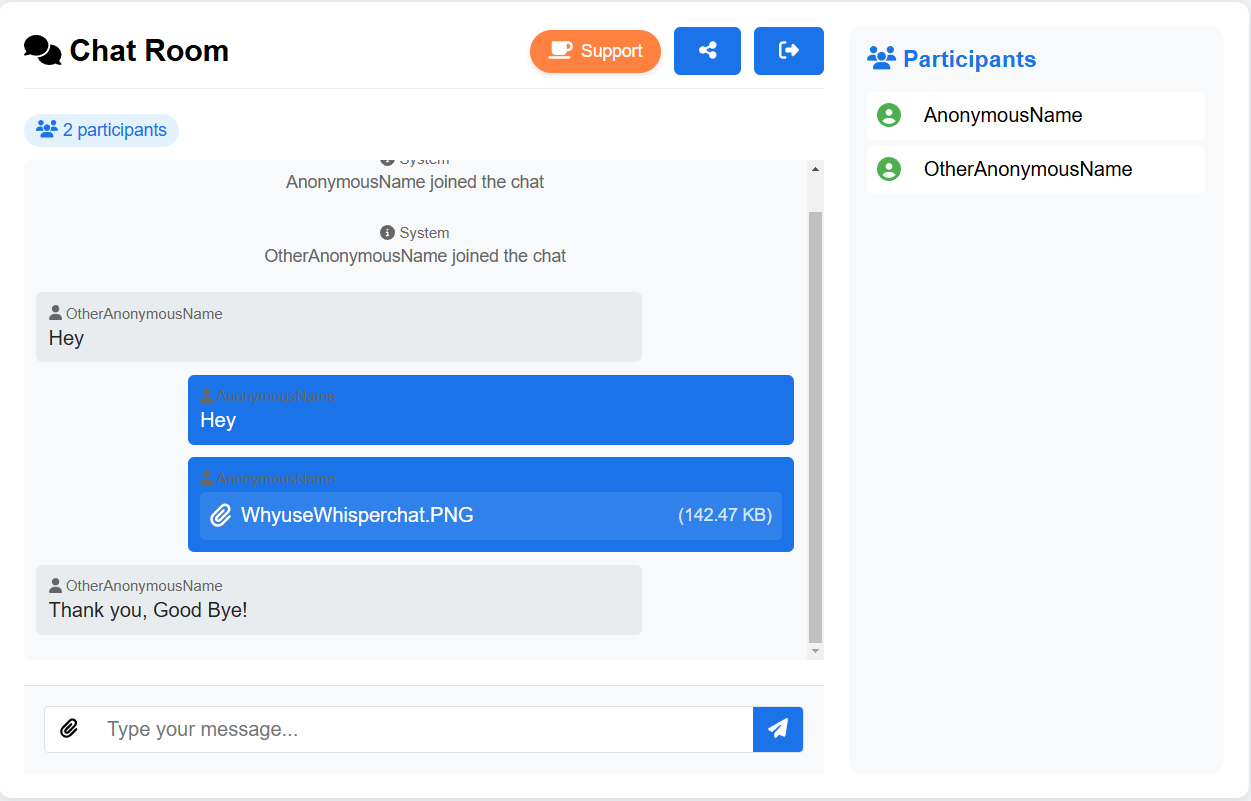Click the chat bubbles icon beside Chat Room
1251x801 pixels.
tap(43, 51)
